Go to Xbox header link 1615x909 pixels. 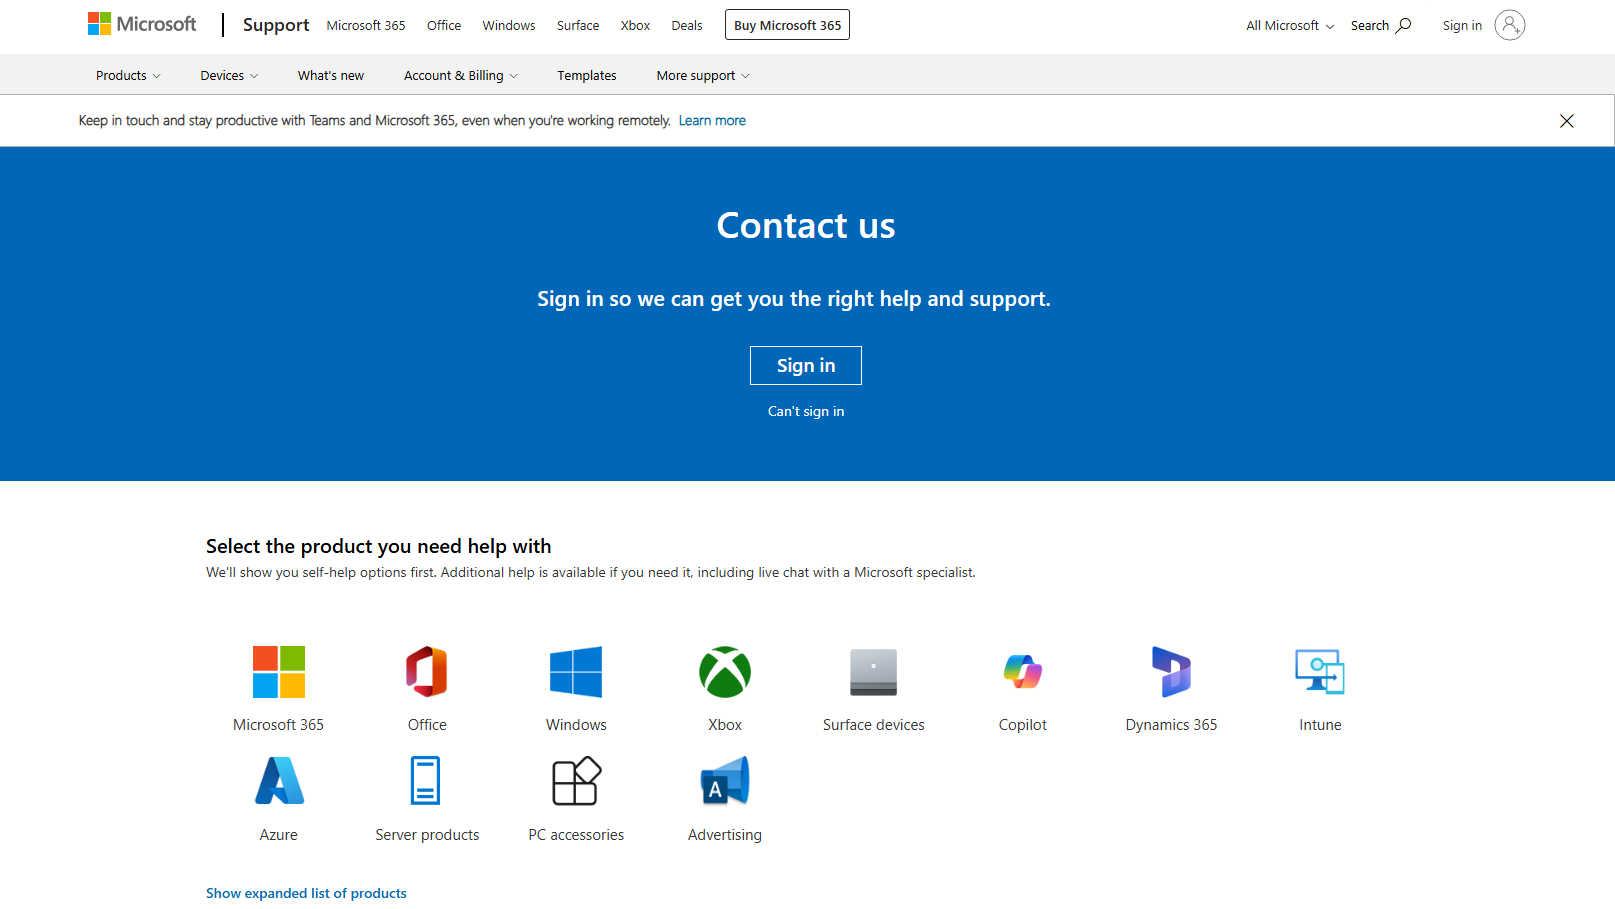coord(635,26)
